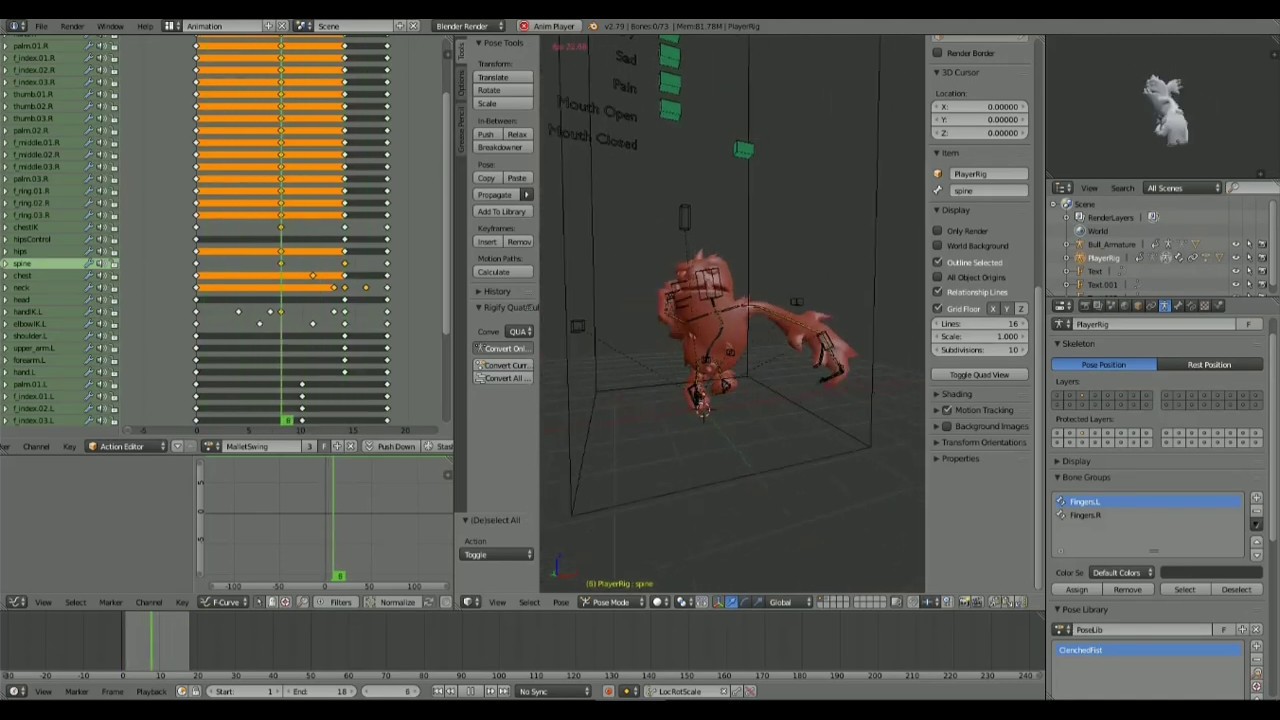
Task: Toggle the Relationship Lines checkbox
Action: [x=938, y=292]
